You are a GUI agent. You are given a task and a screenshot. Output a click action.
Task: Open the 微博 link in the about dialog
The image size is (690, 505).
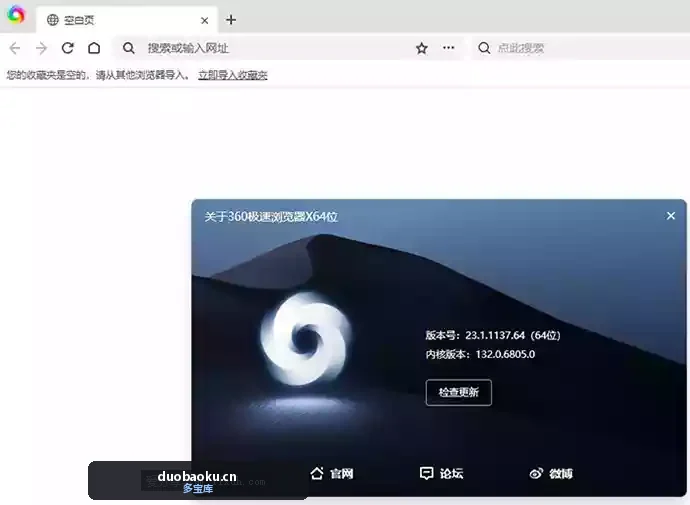click(x=551, y=473)
